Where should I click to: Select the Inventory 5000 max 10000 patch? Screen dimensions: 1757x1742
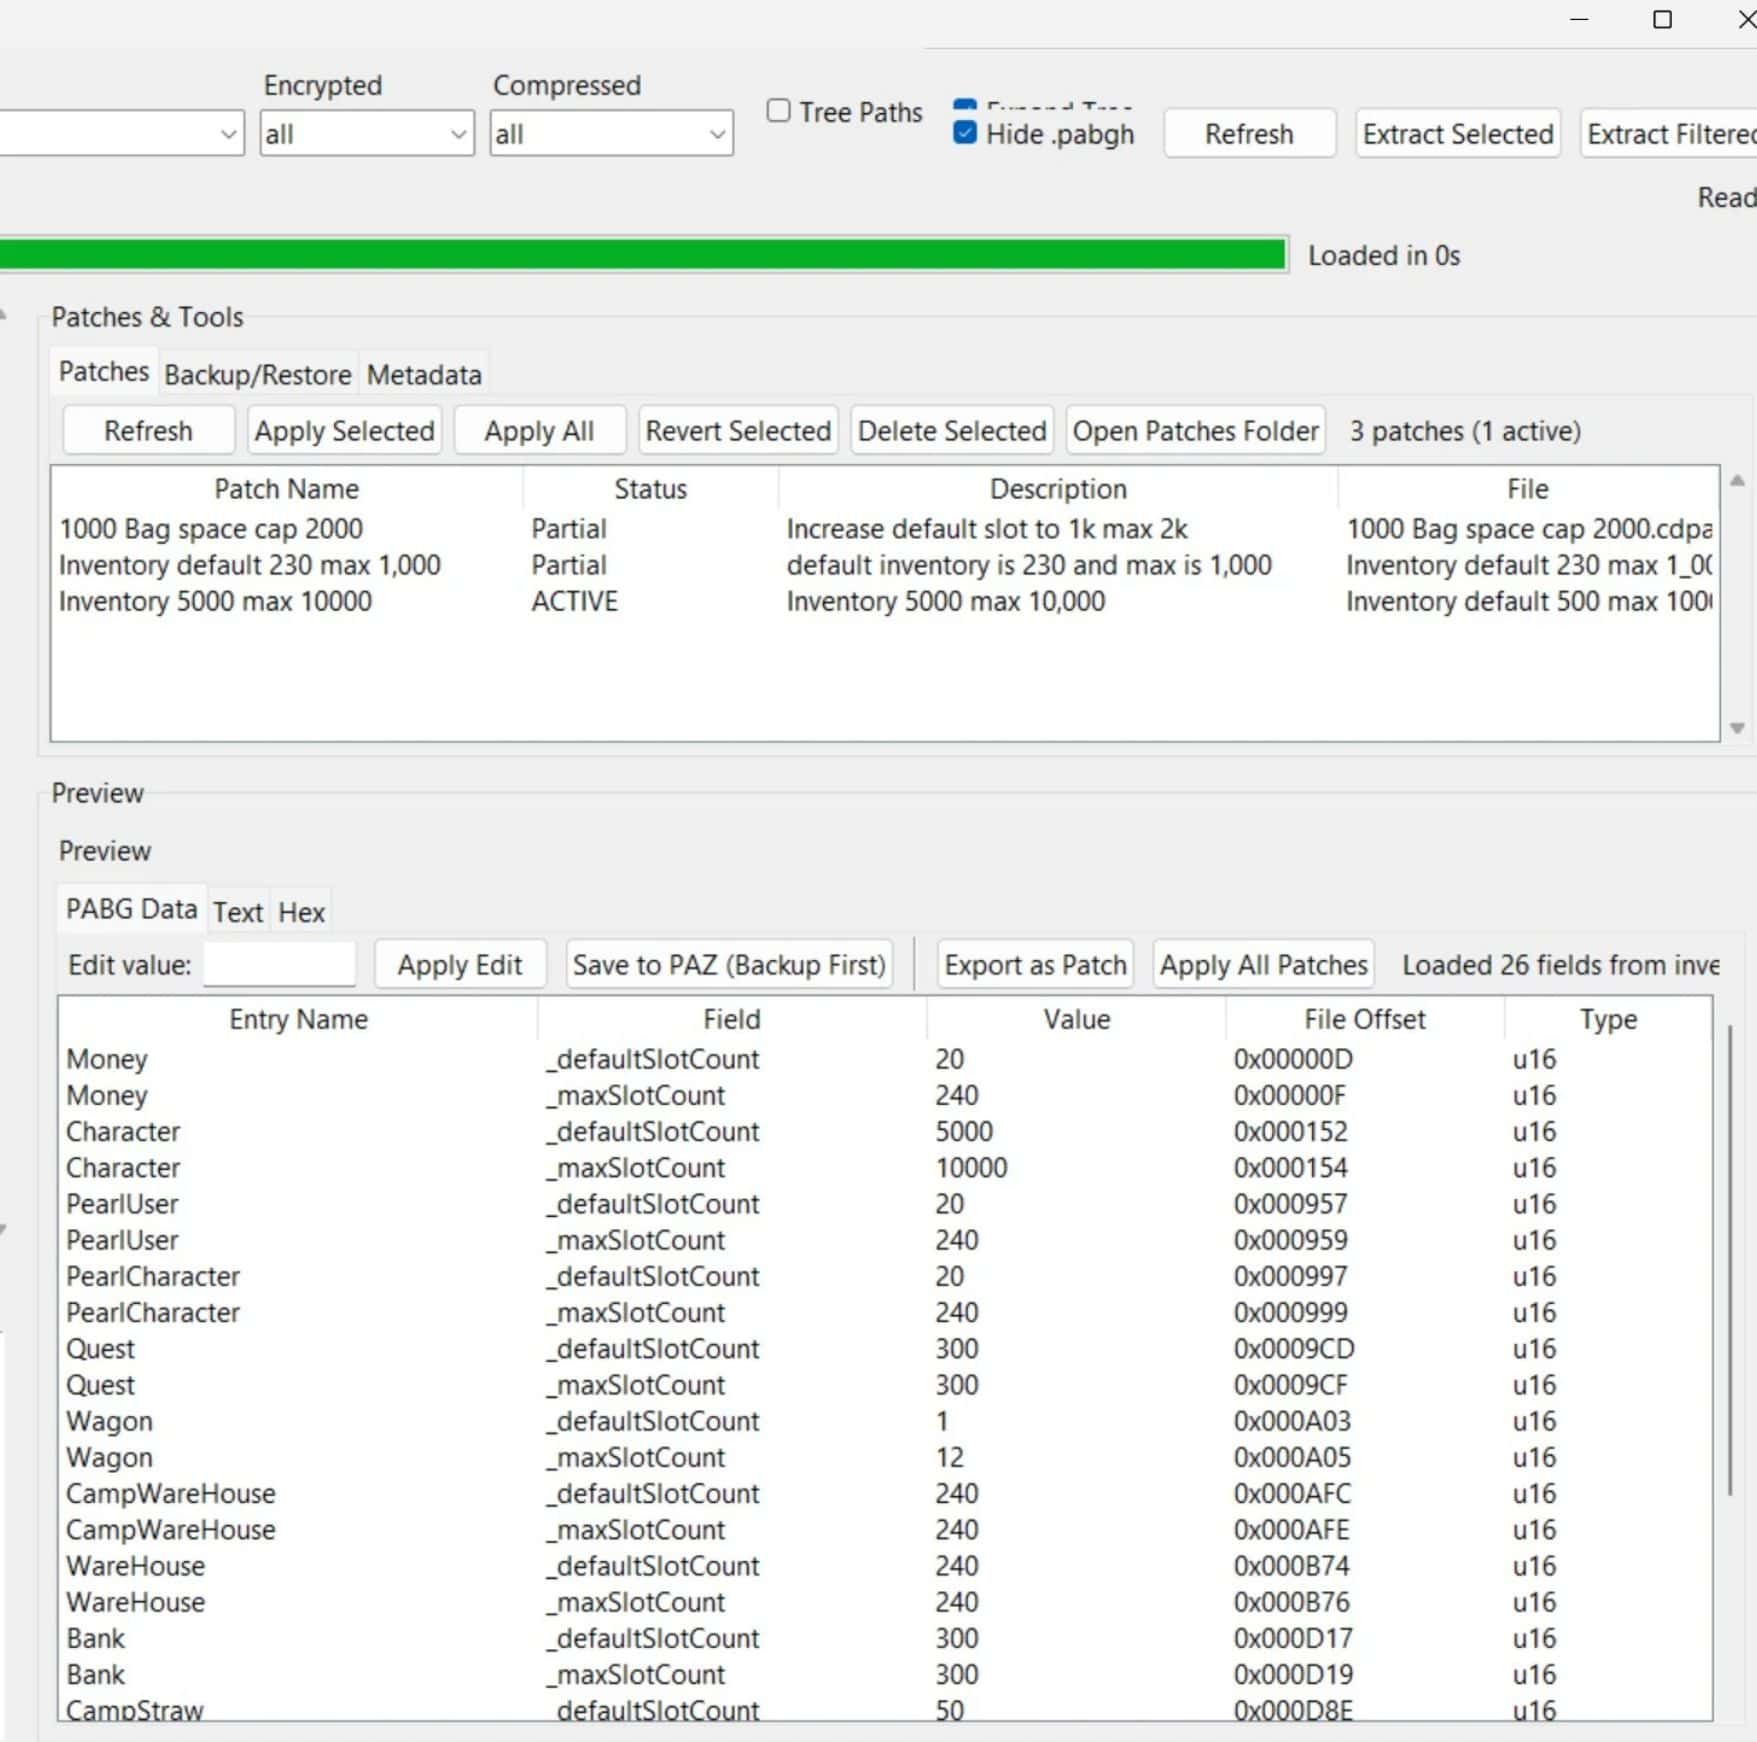click(215, 601)
